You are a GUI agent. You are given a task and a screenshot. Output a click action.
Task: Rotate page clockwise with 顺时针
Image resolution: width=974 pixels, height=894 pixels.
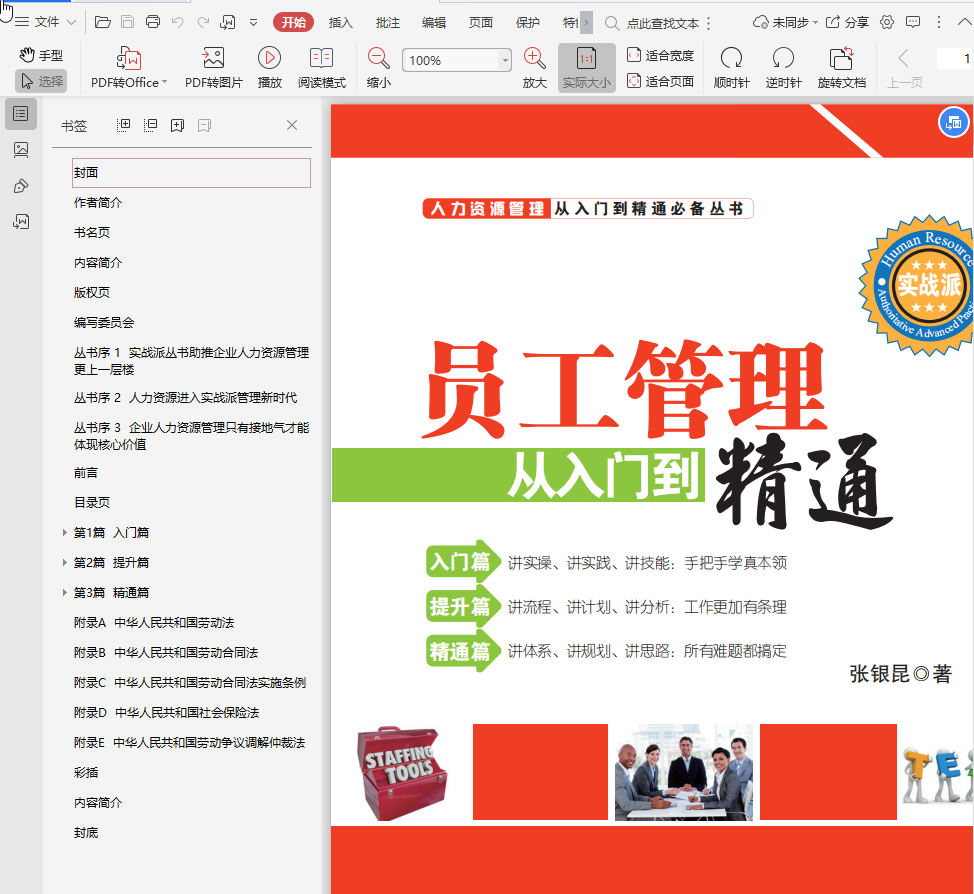(x=731, y=68)
